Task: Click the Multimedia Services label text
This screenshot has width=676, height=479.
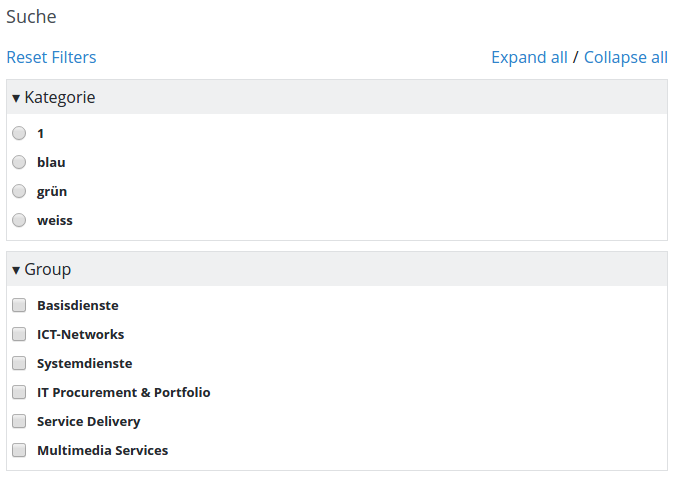Action: [x=103, y=450]
